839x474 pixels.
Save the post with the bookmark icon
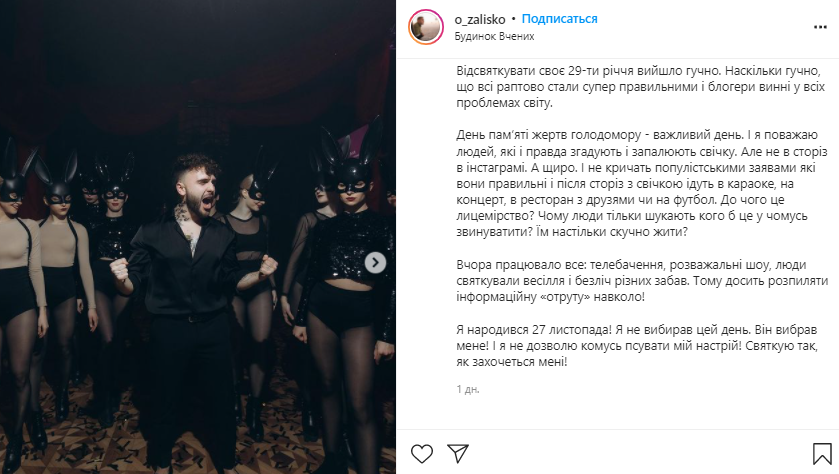pyautogui.click(x=822, y=454)
